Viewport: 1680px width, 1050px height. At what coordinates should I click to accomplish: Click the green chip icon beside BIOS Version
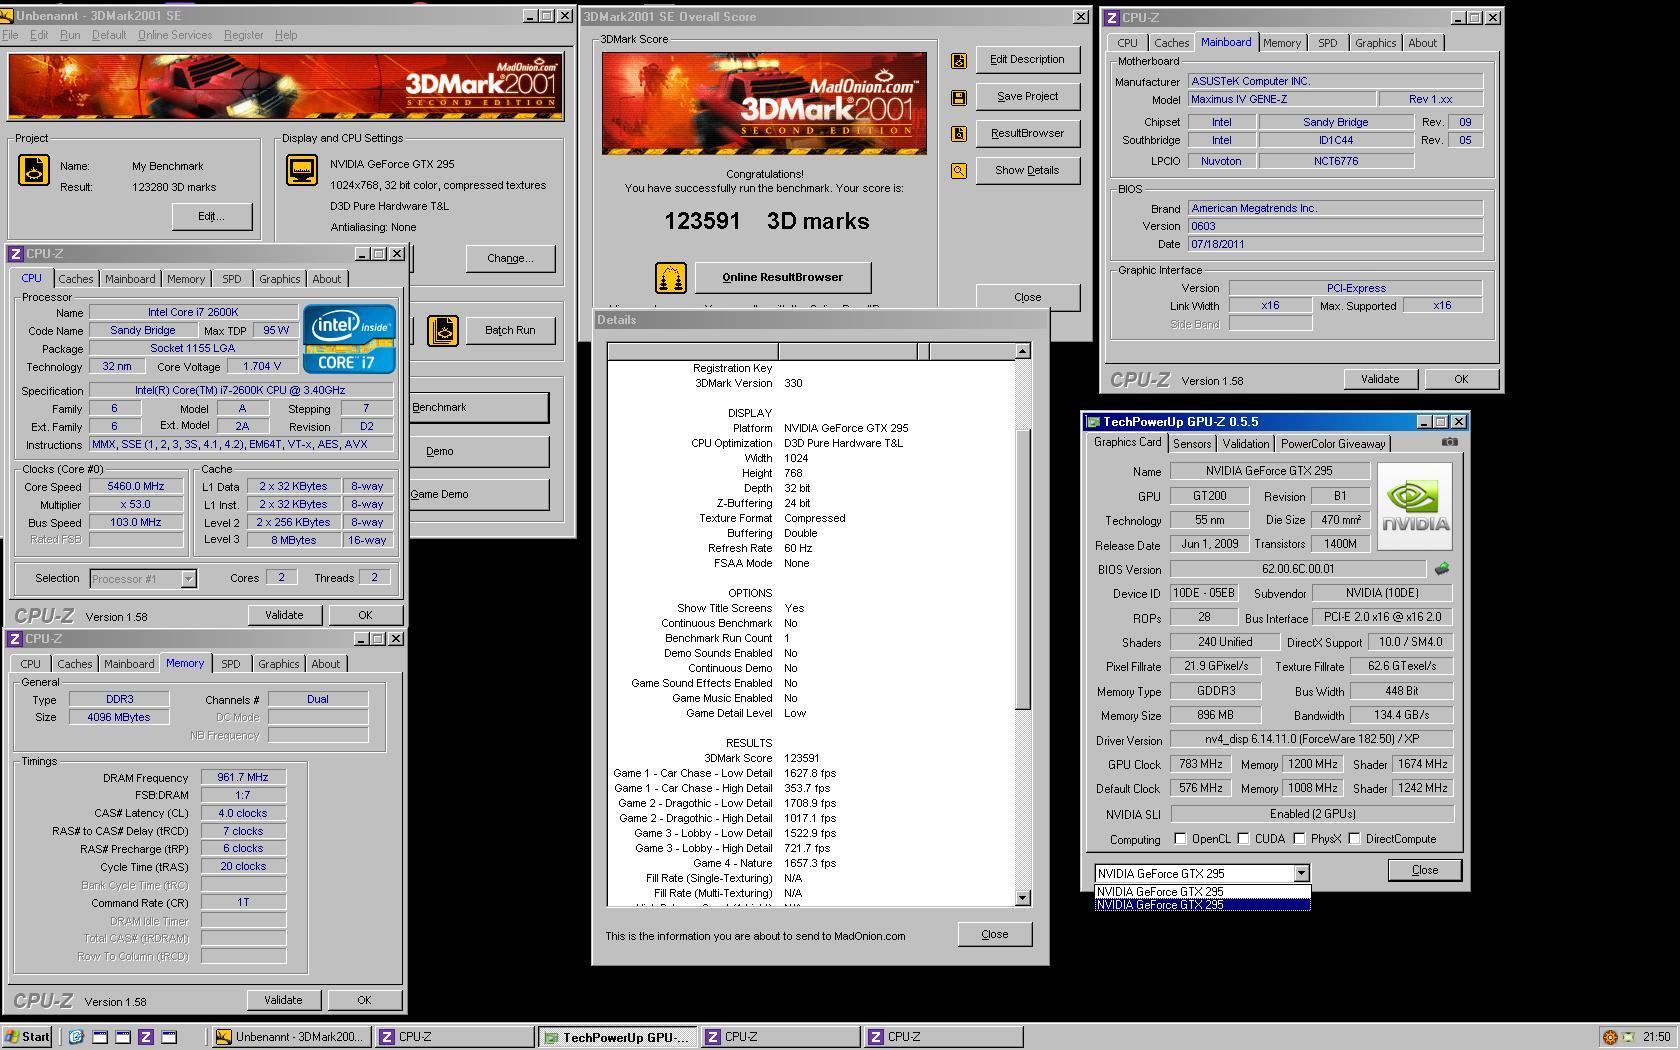coord(1441,569)
